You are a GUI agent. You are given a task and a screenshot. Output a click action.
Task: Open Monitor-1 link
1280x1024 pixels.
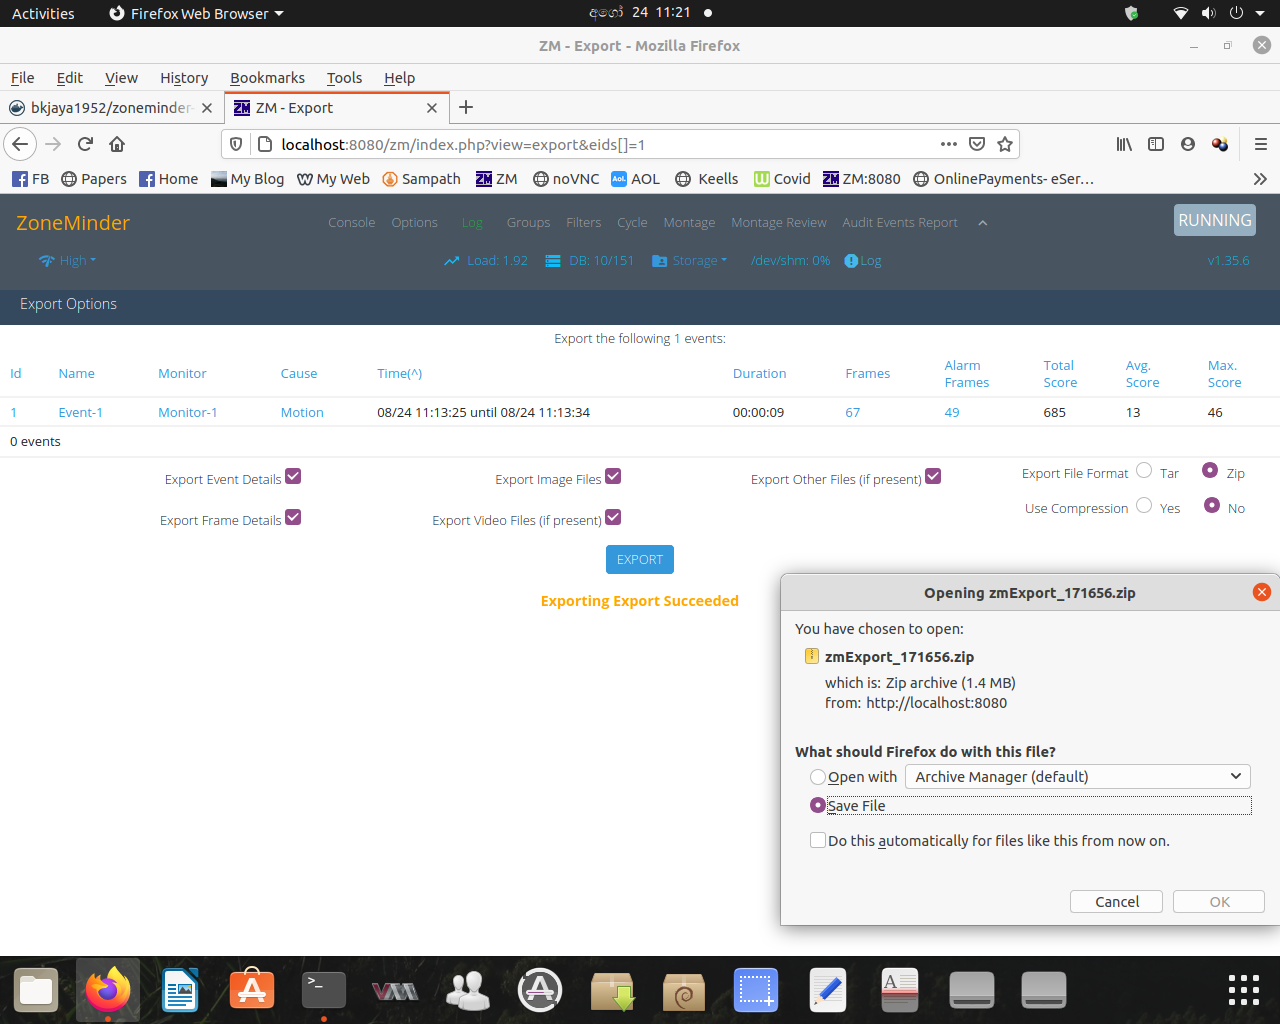[187, 412]
